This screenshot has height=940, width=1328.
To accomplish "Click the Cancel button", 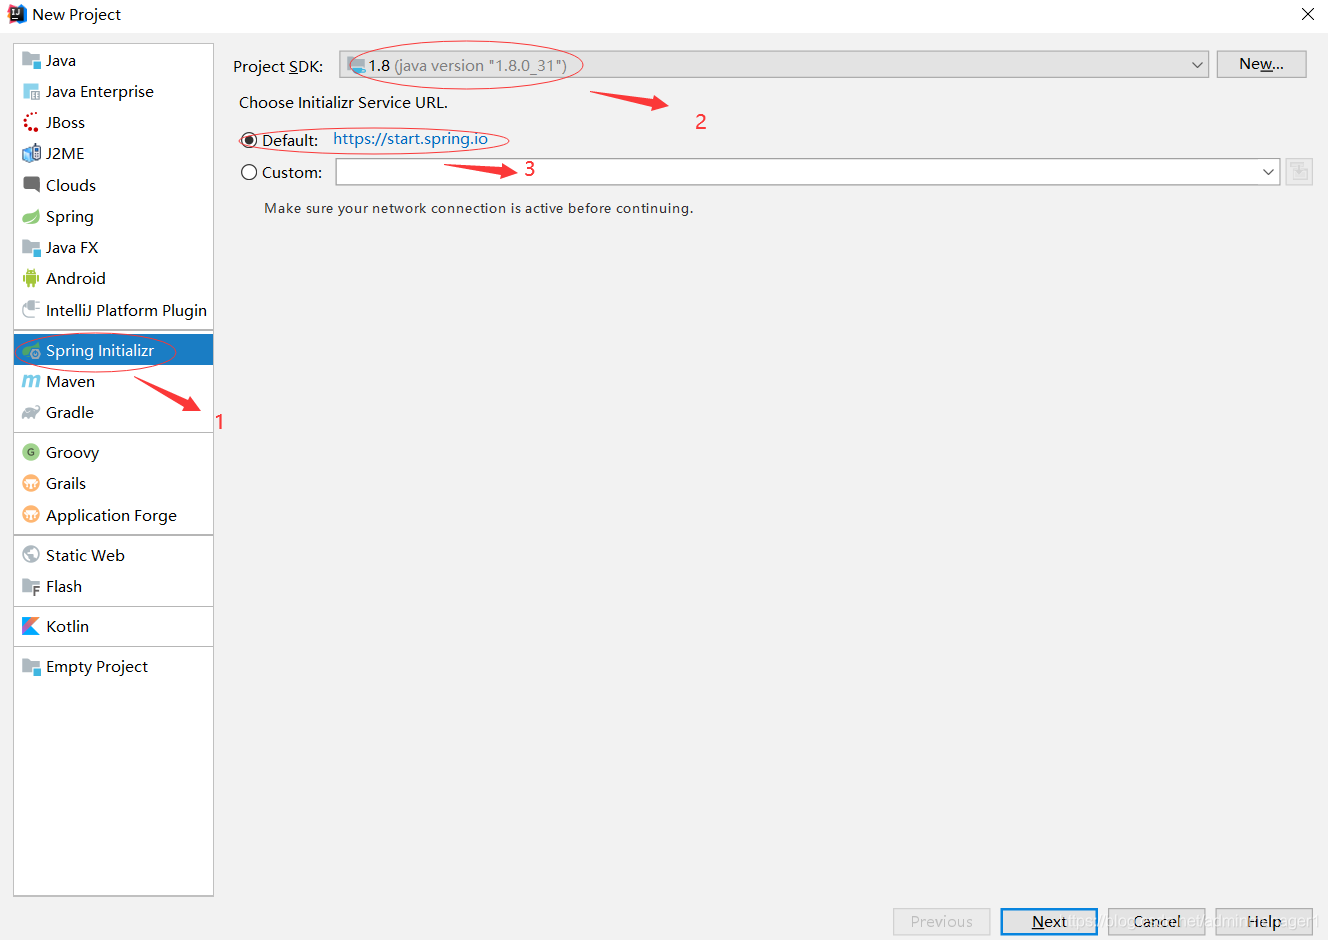I will coord(1156,921).
